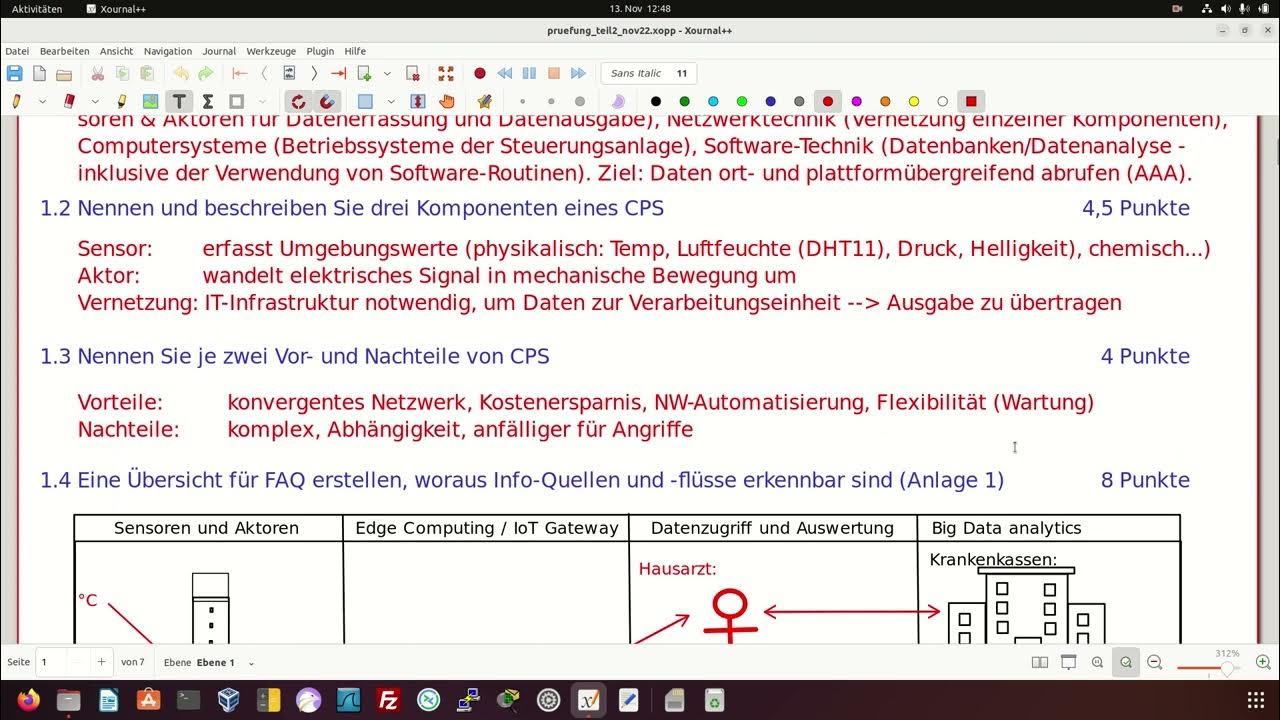This screenshot has width=1280, height=720.
Task: Open the Pen tool options dropdown
Action: [x=42, y=101]
